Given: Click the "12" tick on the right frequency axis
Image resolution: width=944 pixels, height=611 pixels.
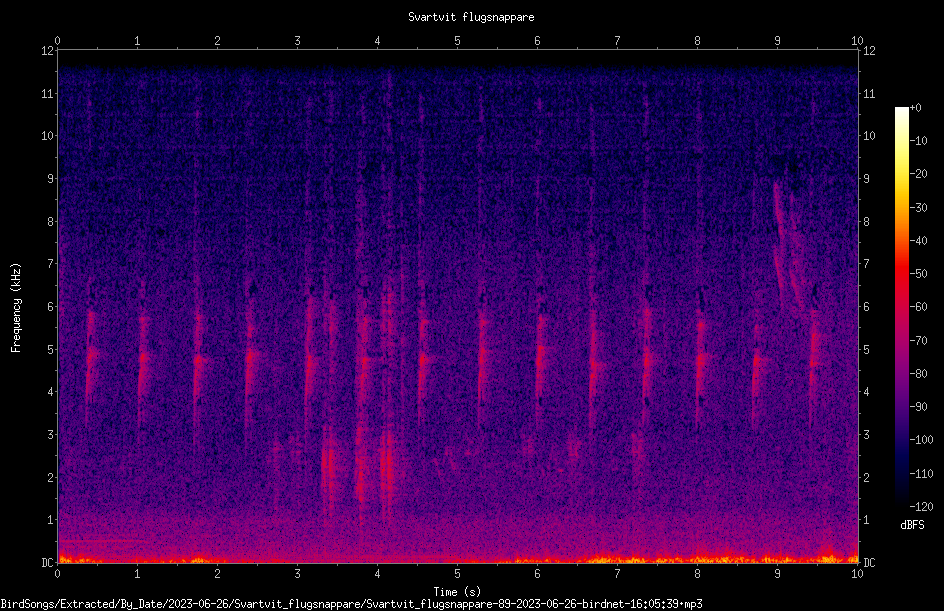Looking at the screenshot, I should pos(869,51).
